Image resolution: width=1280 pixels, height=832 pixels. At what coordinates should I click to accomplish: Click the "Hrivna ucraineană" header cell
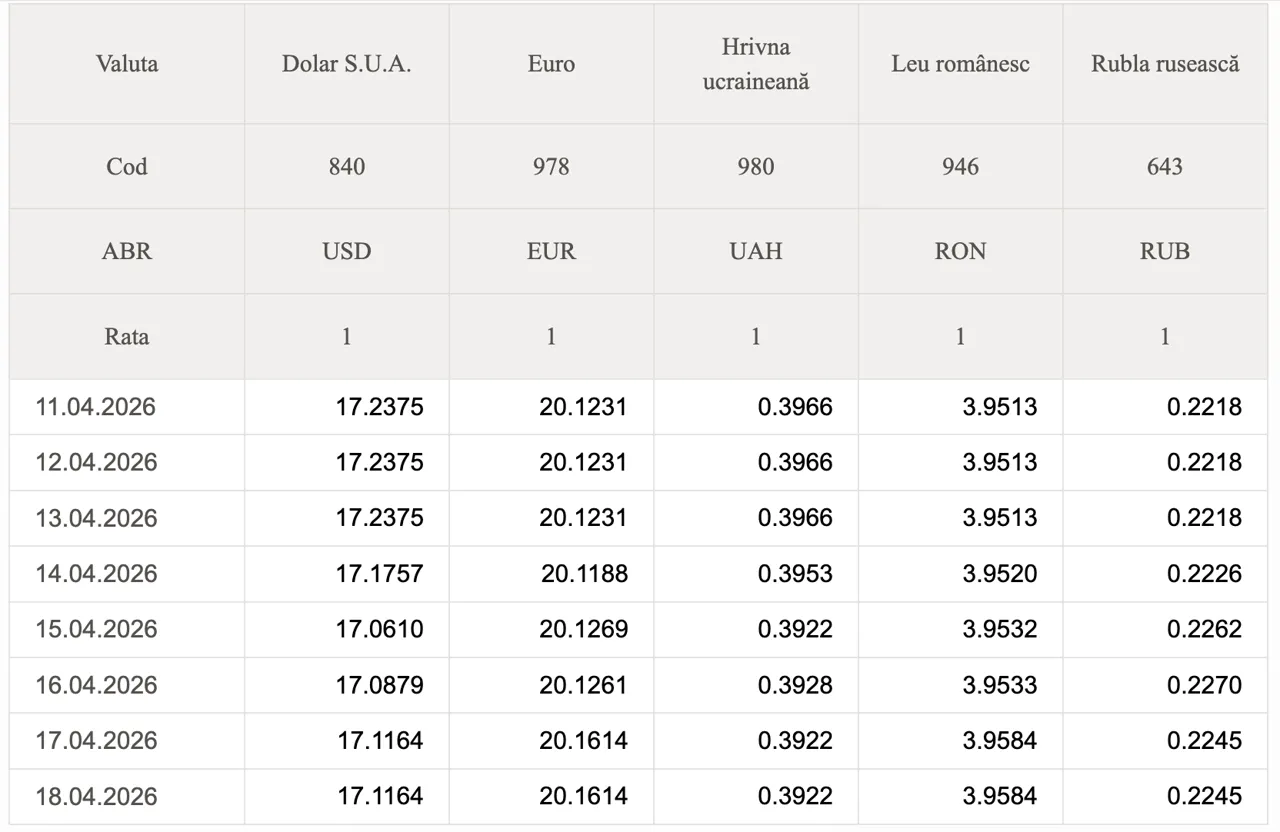(x=755, y=64)
